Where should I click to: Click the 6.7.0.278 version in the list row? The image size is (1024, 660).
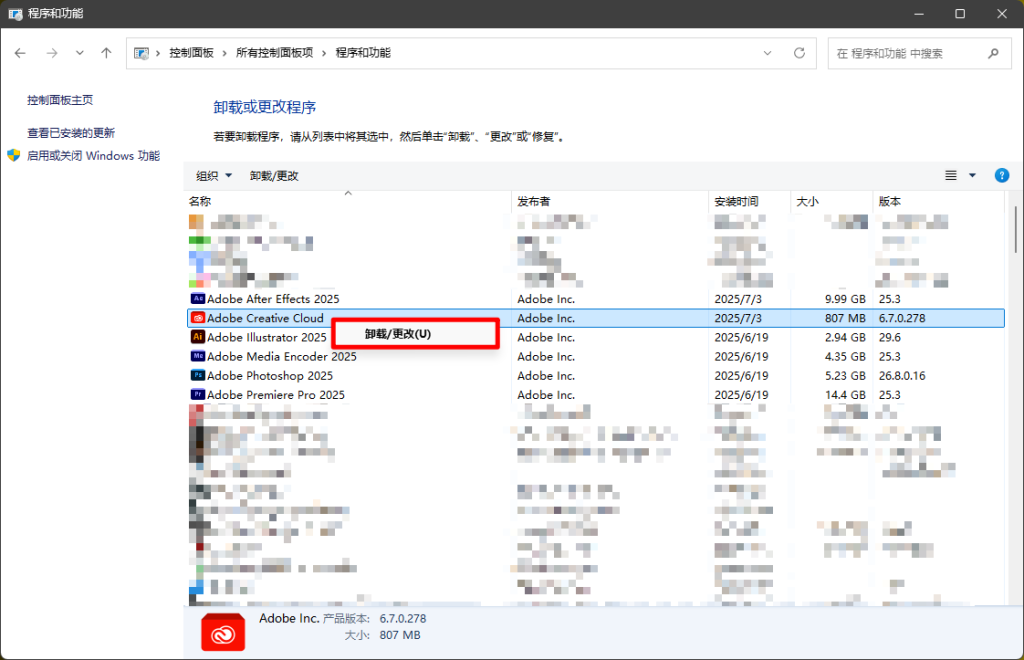902,318
